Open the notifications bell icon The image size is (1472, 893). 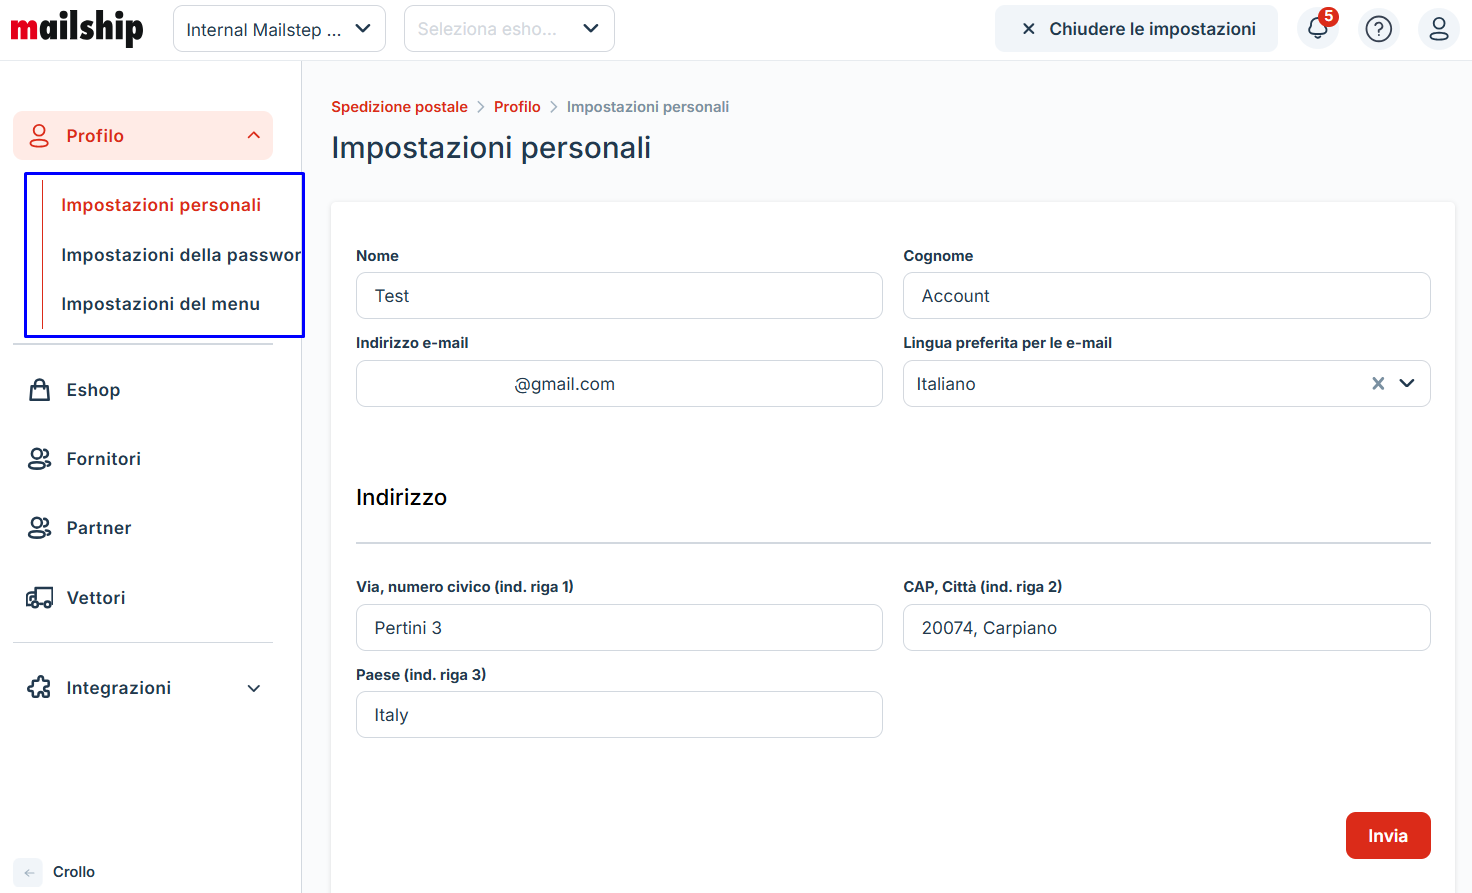1318,29
